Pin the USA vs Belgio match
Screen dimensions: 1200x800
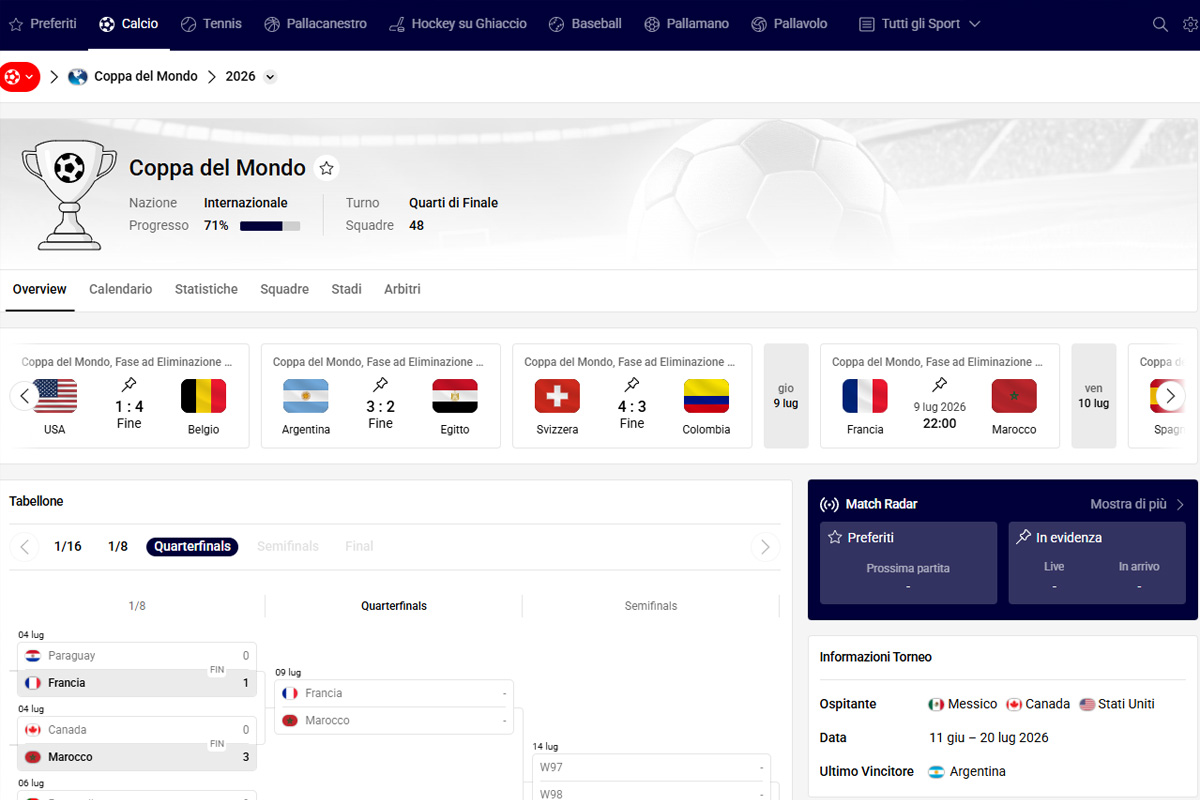coord(129,384)
